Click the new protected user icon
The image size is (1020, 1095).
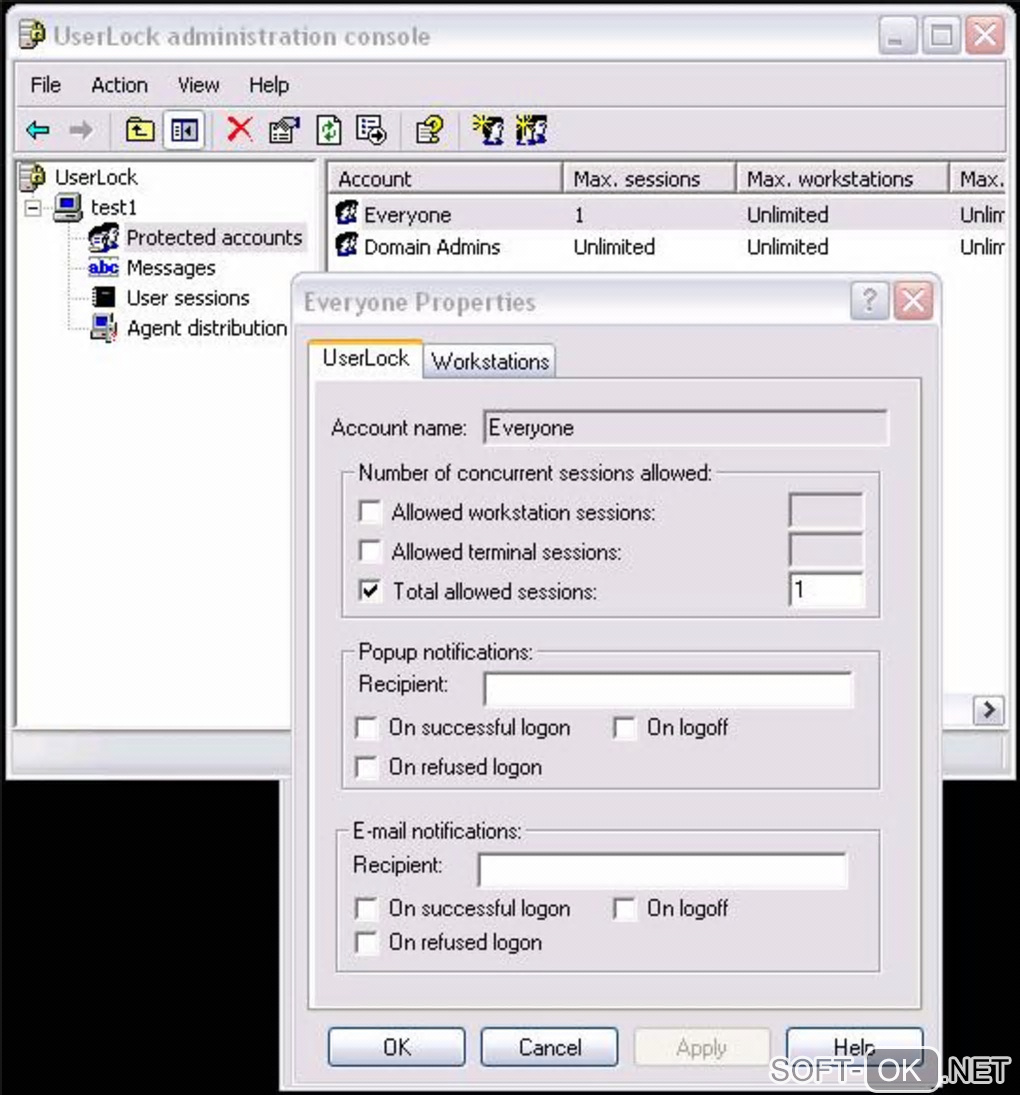[489, 130]
